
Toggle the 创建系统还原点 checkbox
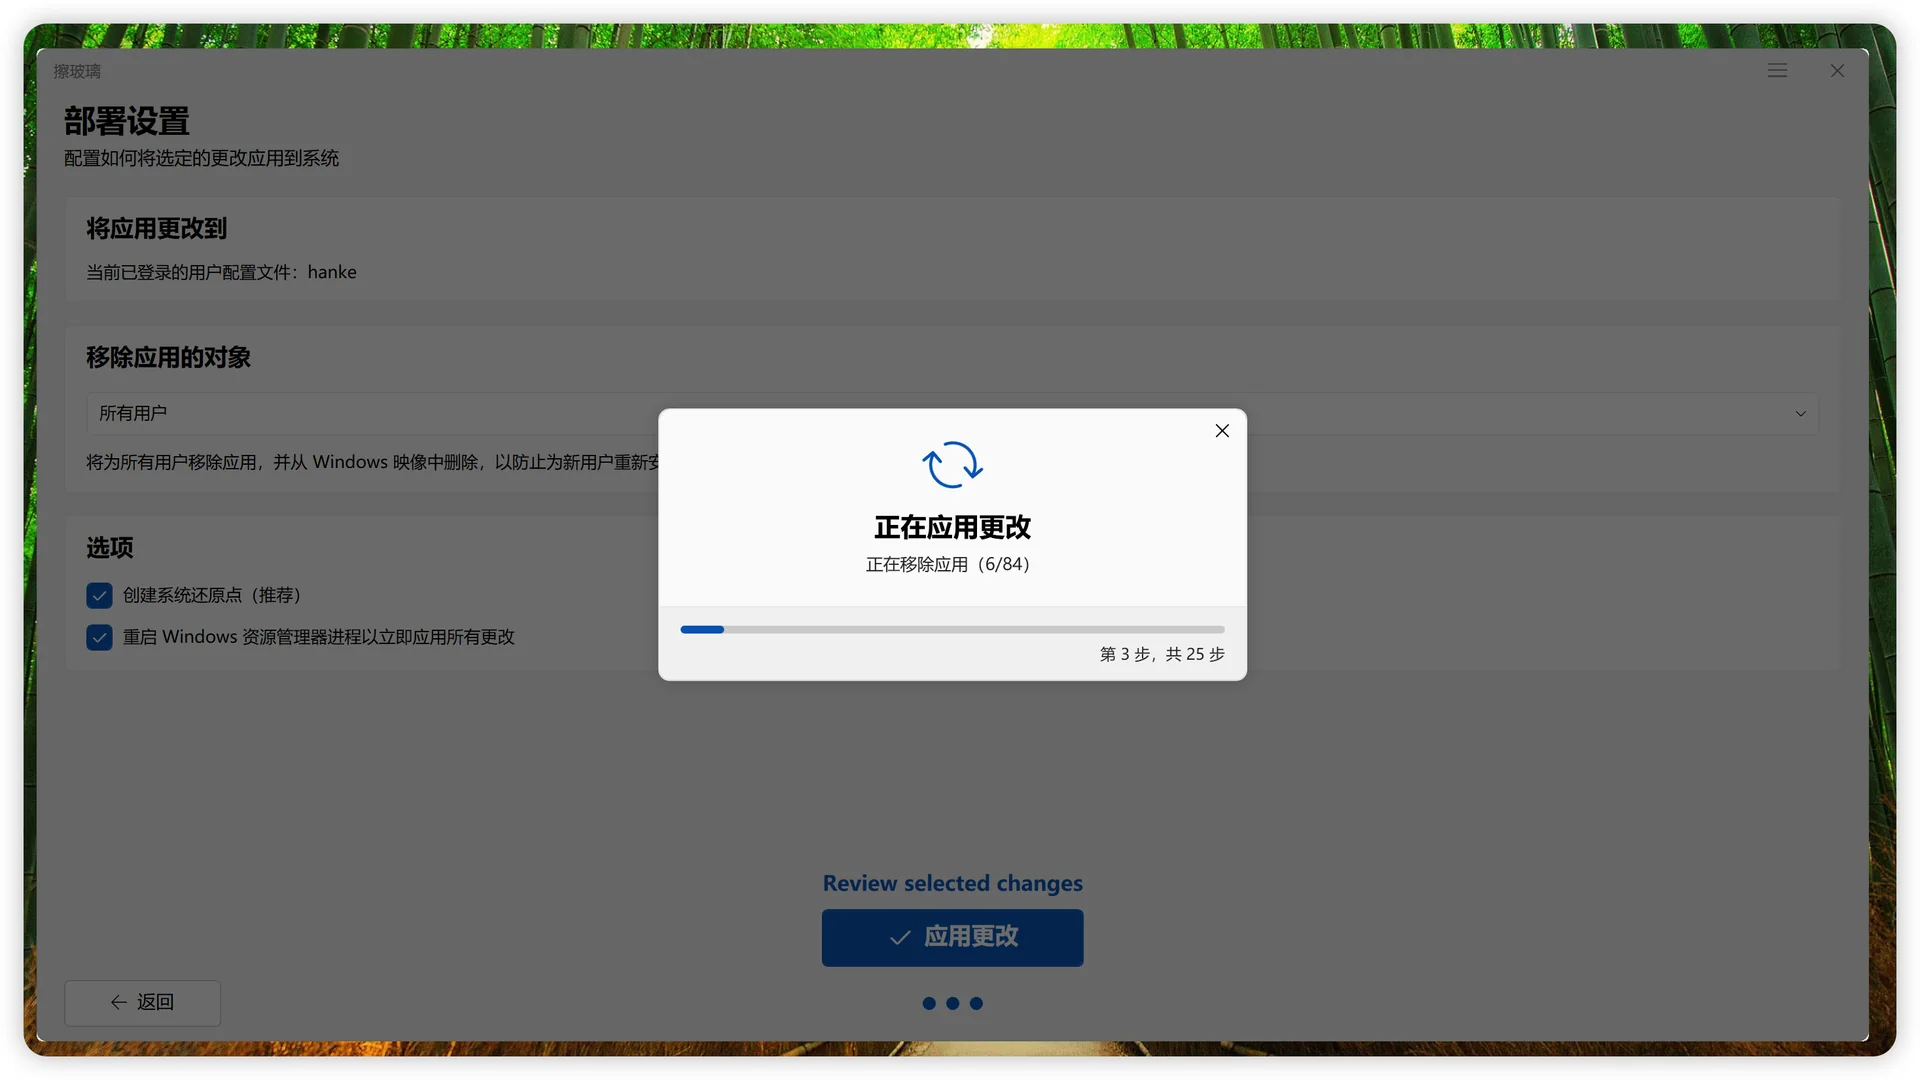(x=99, y=596)
